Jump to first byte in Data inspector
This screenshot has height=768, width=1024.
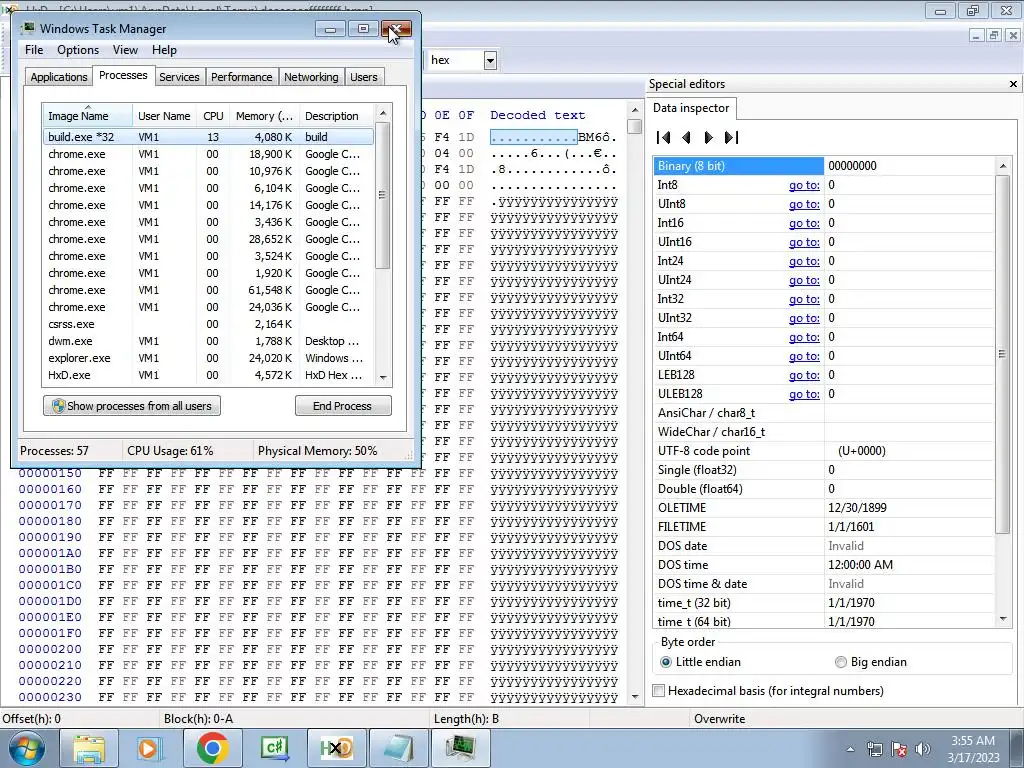click(664, 137)
